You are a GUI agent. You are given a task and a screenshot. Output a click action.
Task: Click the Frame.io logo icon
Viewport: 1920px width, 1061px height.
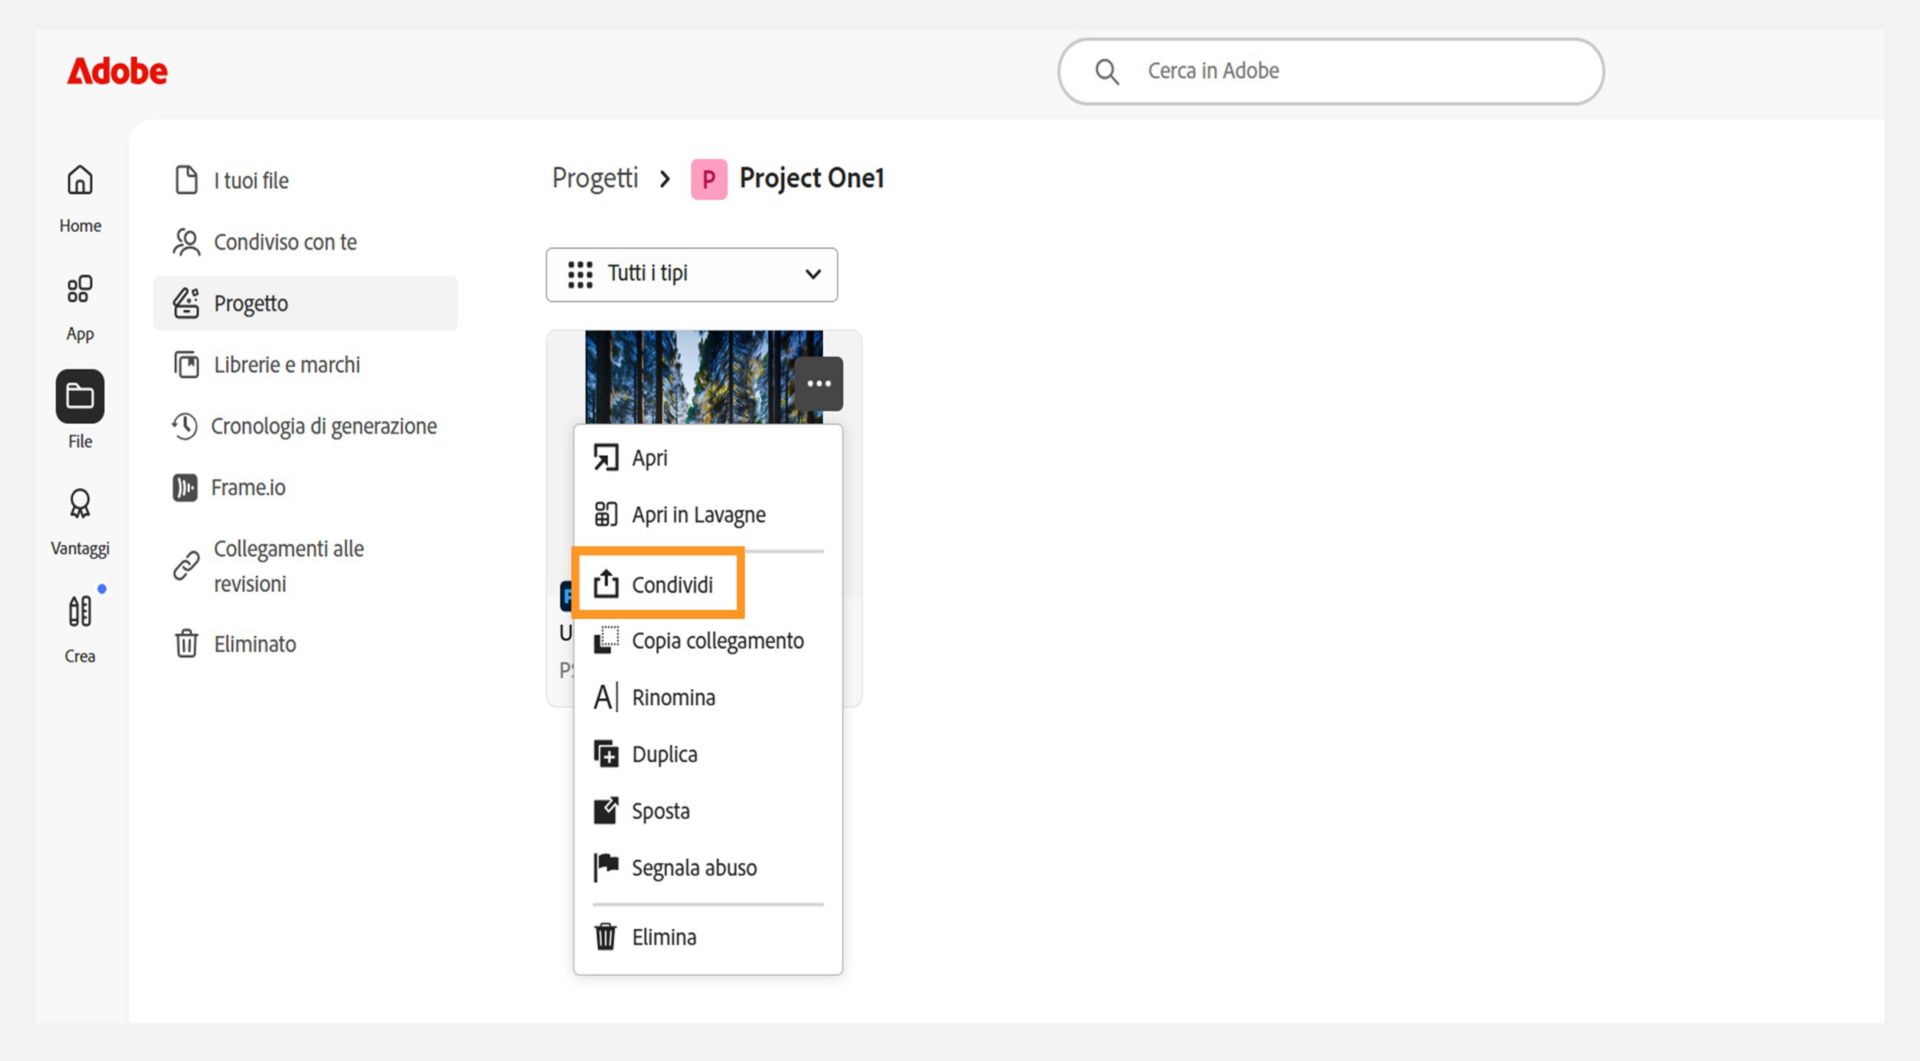[x=184, y=487]
